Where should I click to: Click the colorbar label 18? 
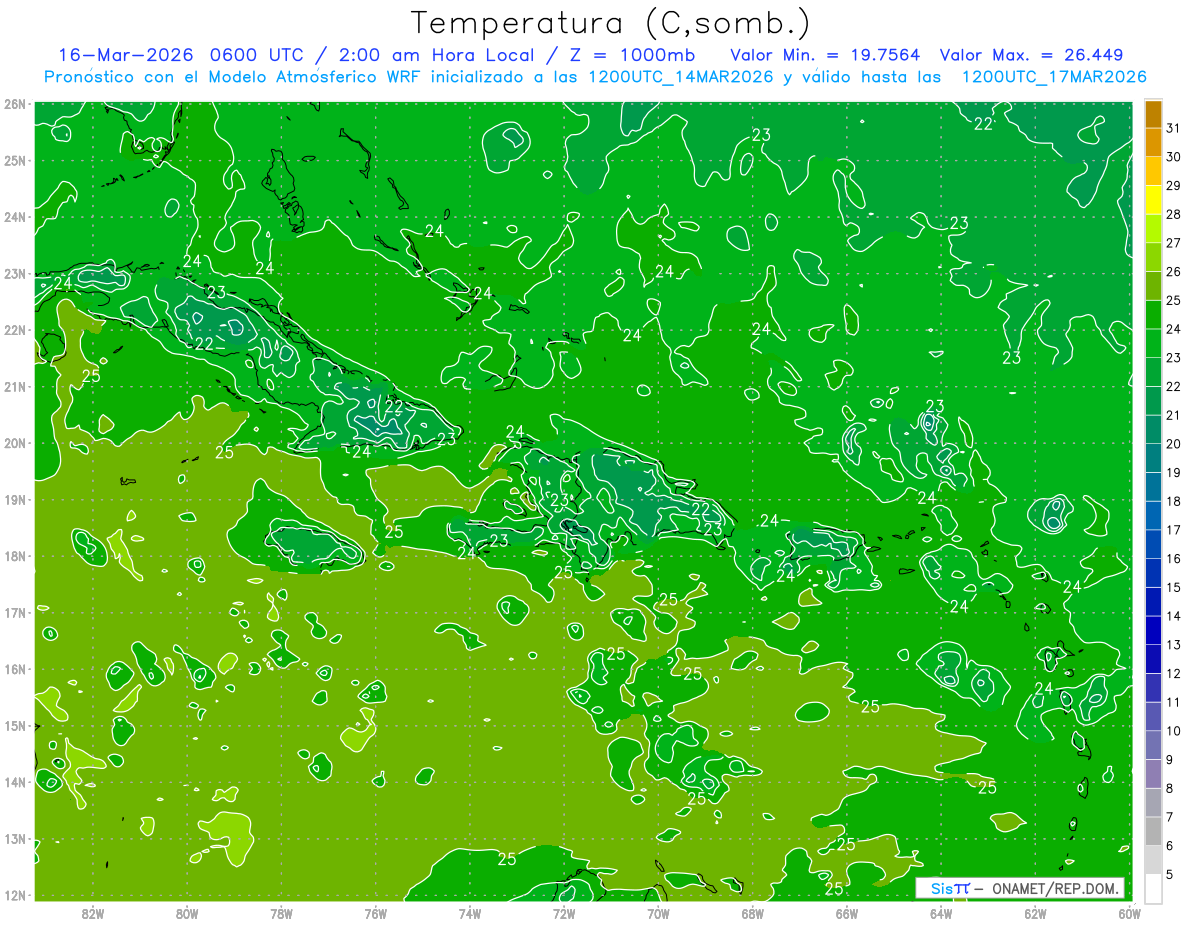[x=1173, y=501]
